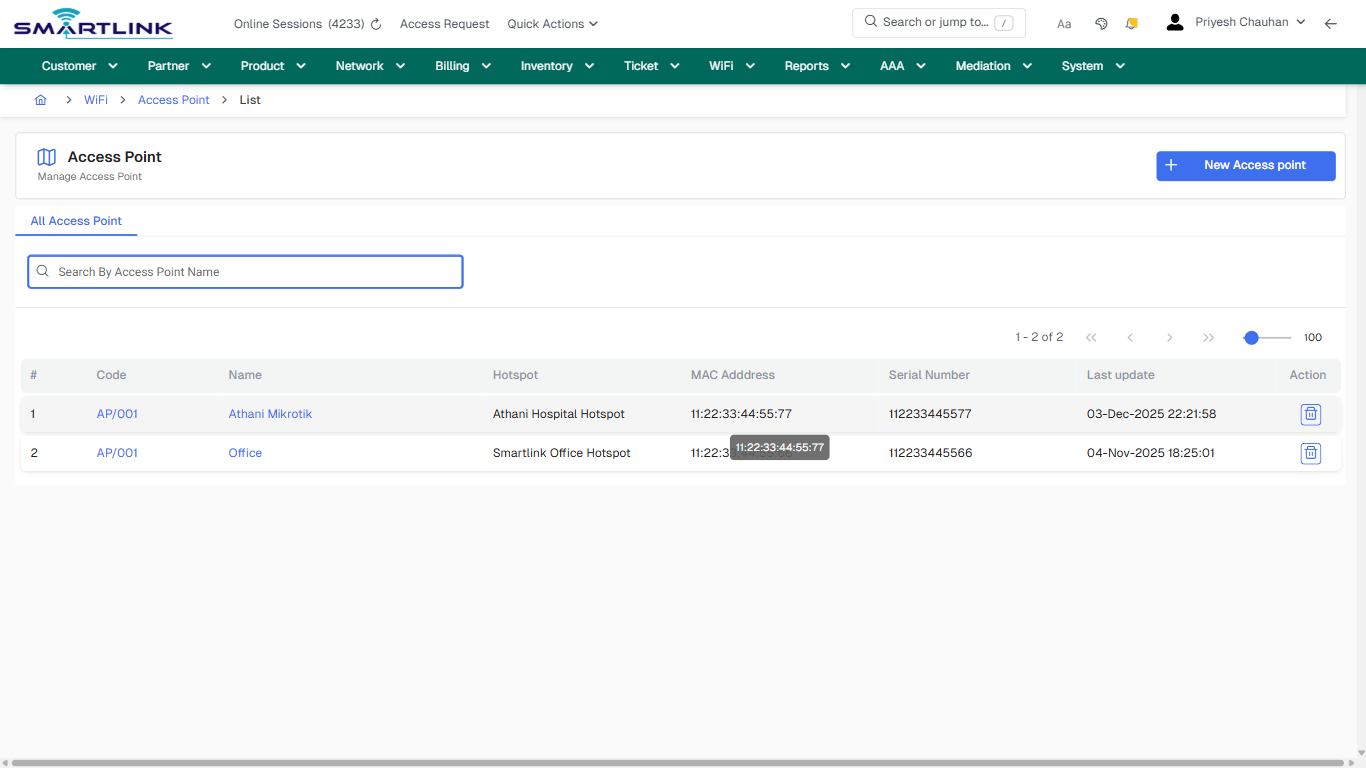Open the Office access point name link

[x=245, y=452]
